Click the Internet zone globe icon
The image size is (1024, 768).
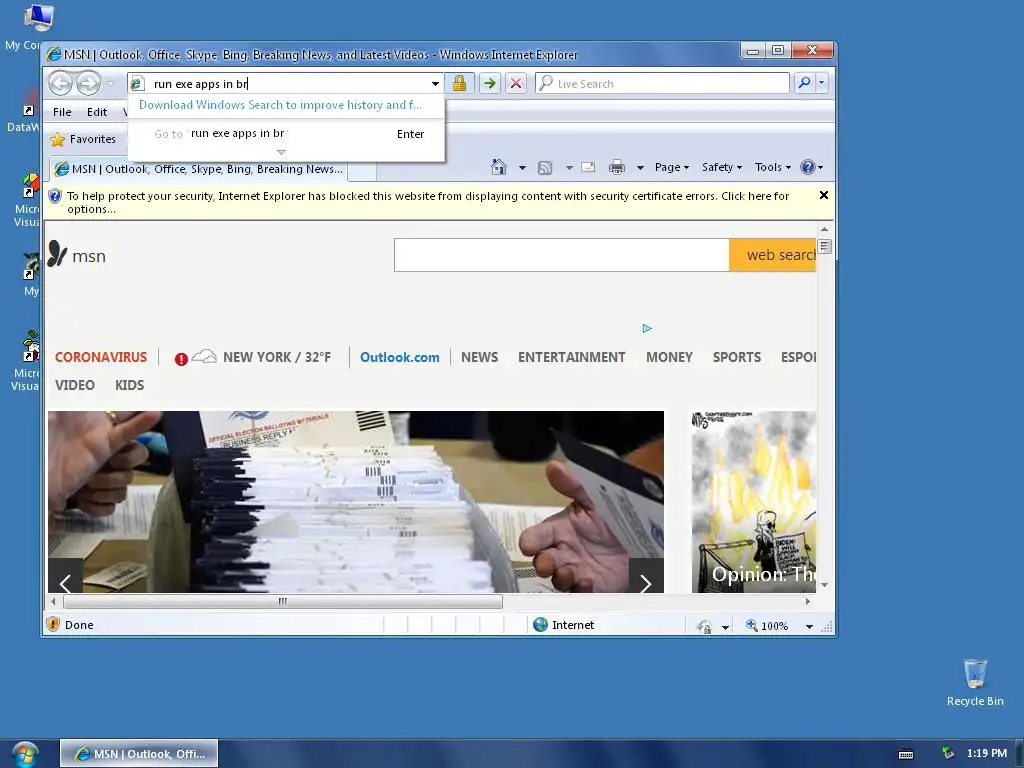coord(540,625)
